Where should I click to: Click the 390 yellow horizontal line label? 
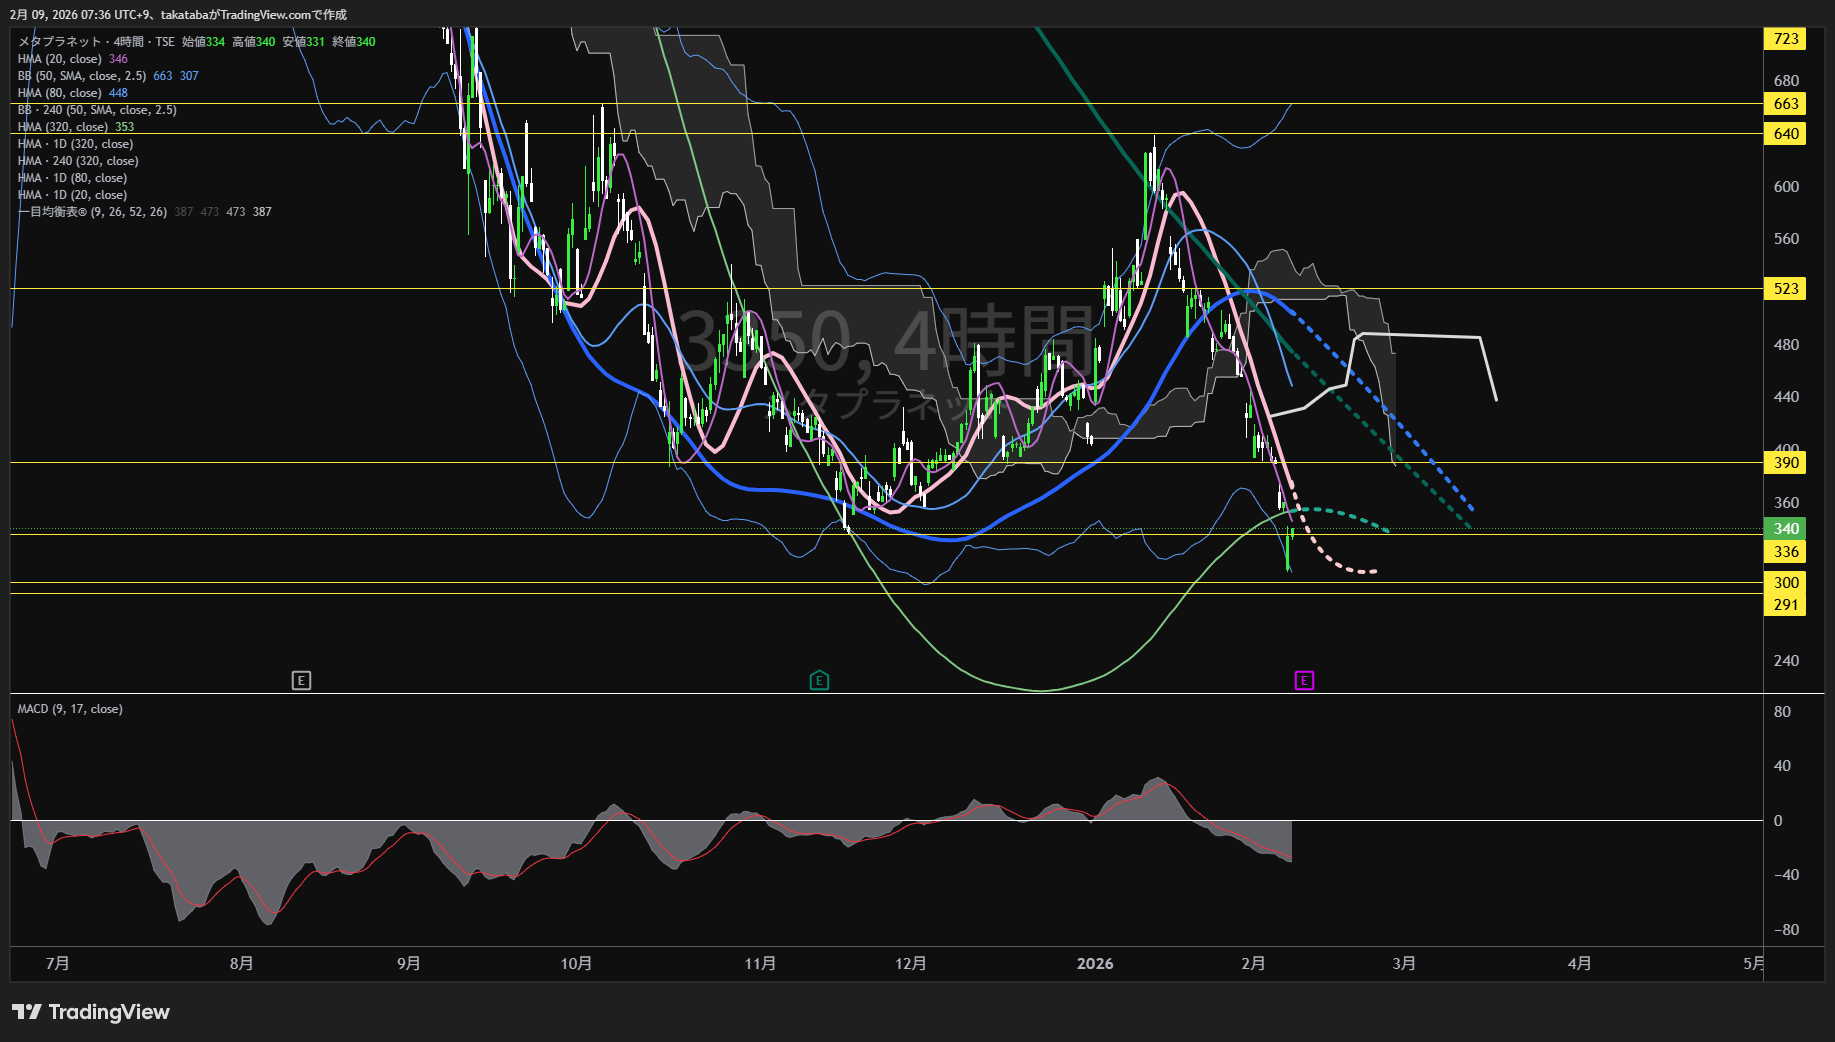click(1785, 463)
